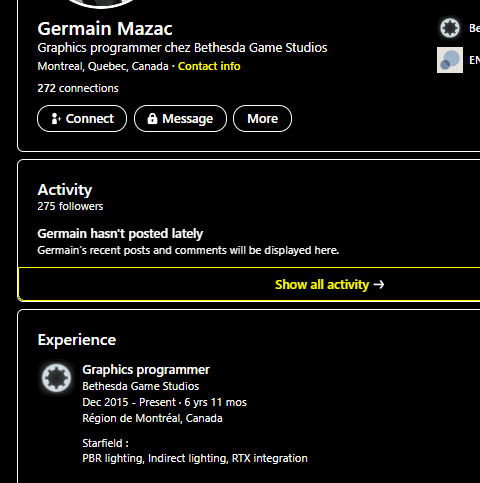Image resolution: width=480 pixels, height=483 pixels.
Task: Click the arrow beside Show all activity
Action: pos(379,285)
